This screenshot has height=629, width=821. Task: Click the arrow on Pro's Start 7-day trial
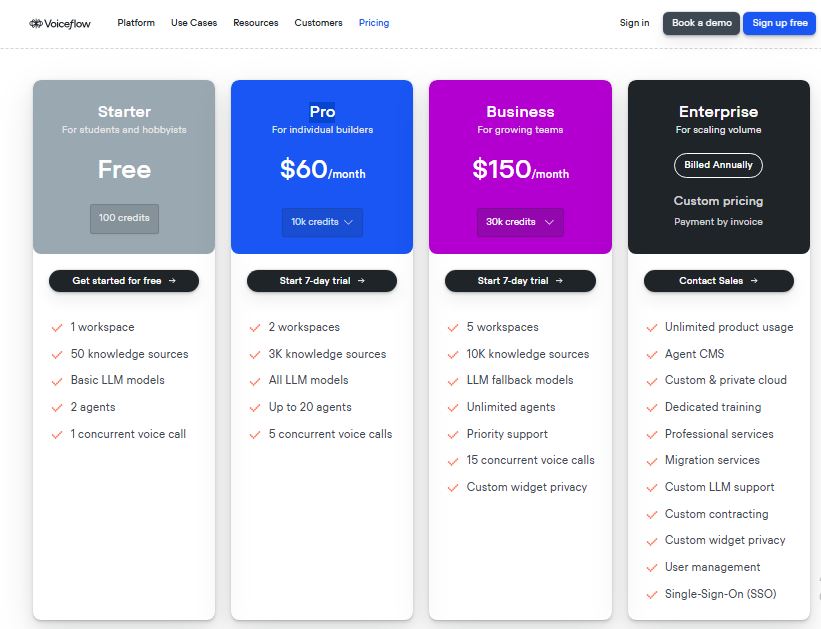click(x=361, y=281)
